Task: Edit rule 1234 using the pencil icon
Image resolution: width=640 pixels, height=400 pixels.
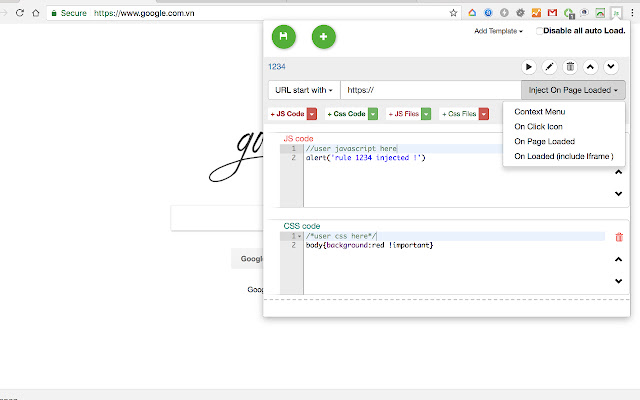Action: (549, 67)
